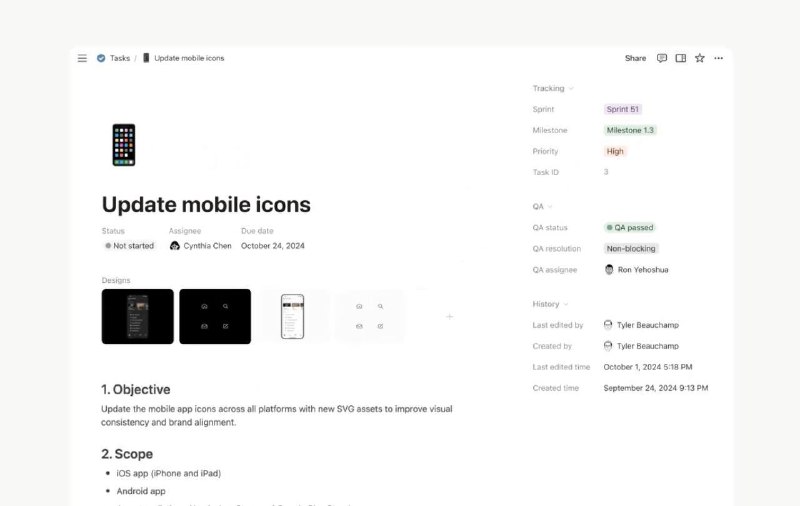Edit the due date October 24, 2024

tap(272, 246)
